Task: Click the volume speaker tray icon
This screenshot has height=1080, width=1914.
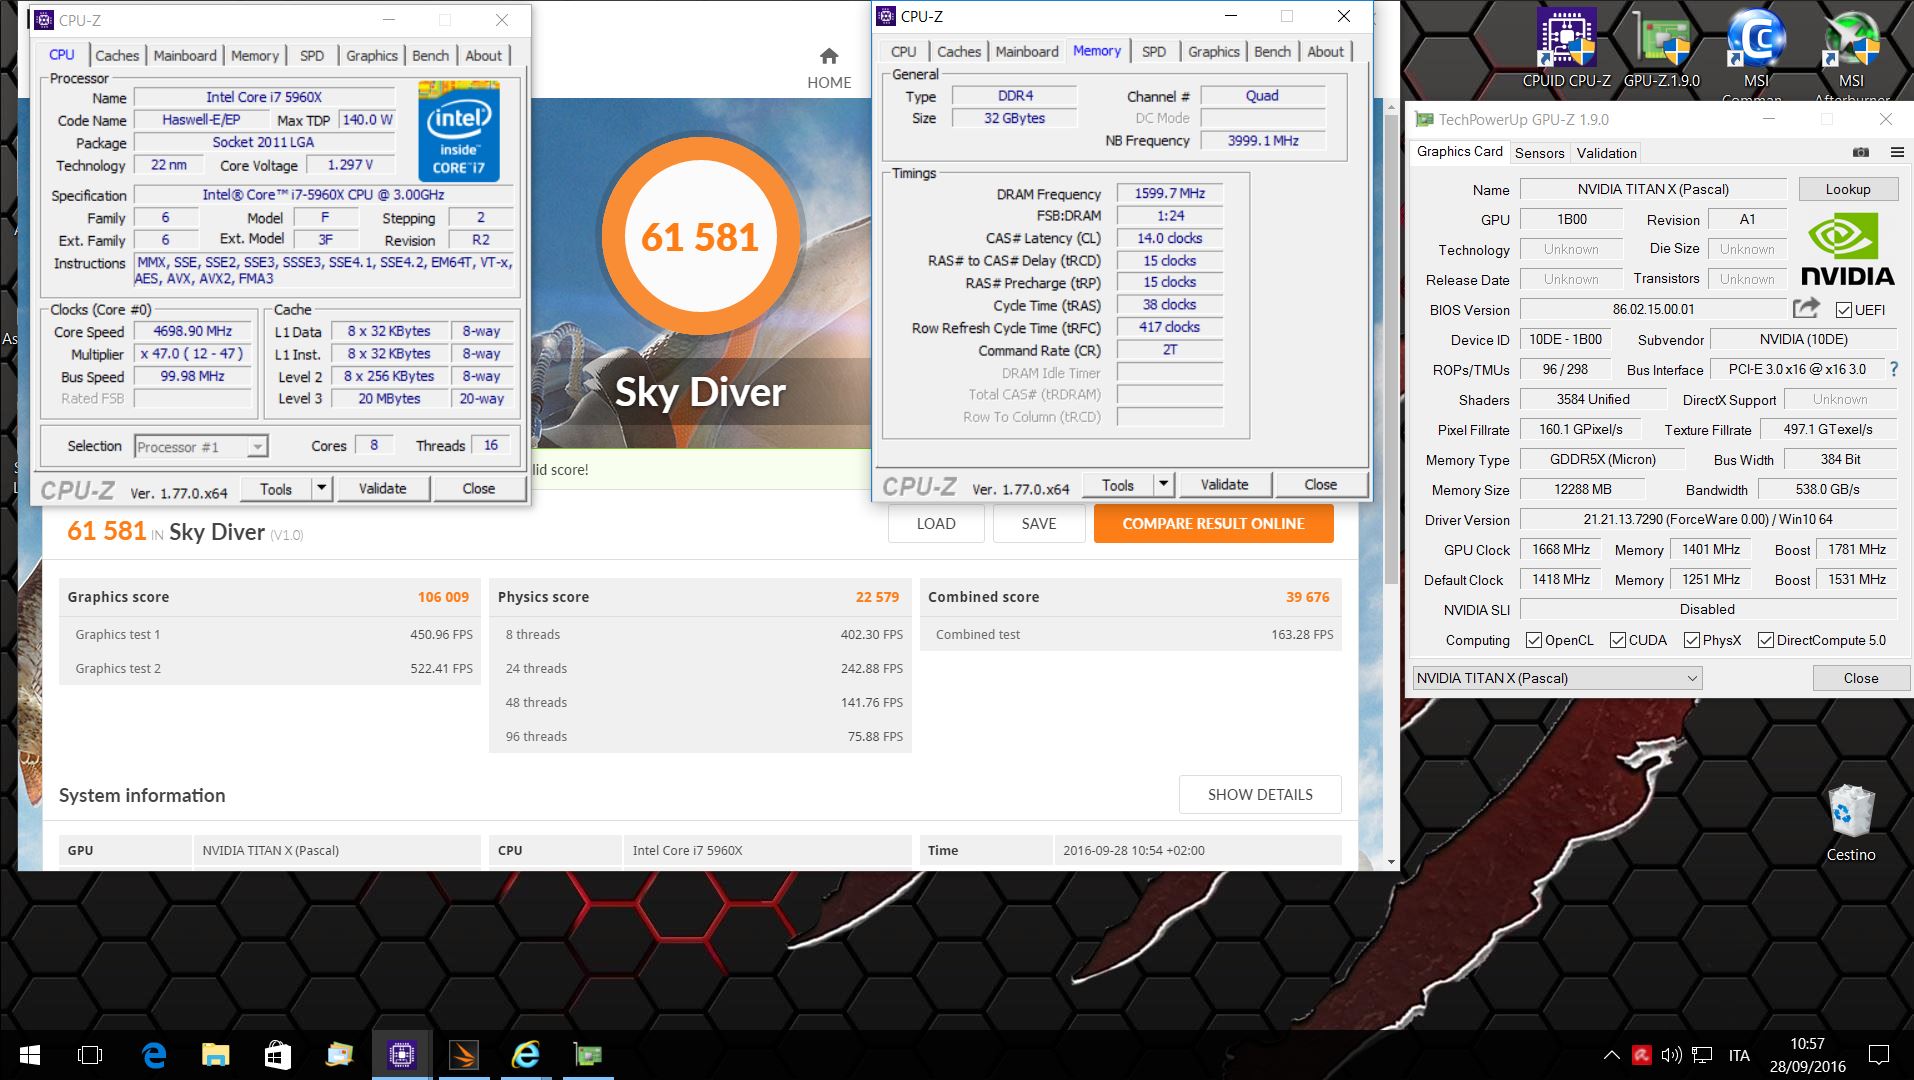Action: click(1671, 1055)
